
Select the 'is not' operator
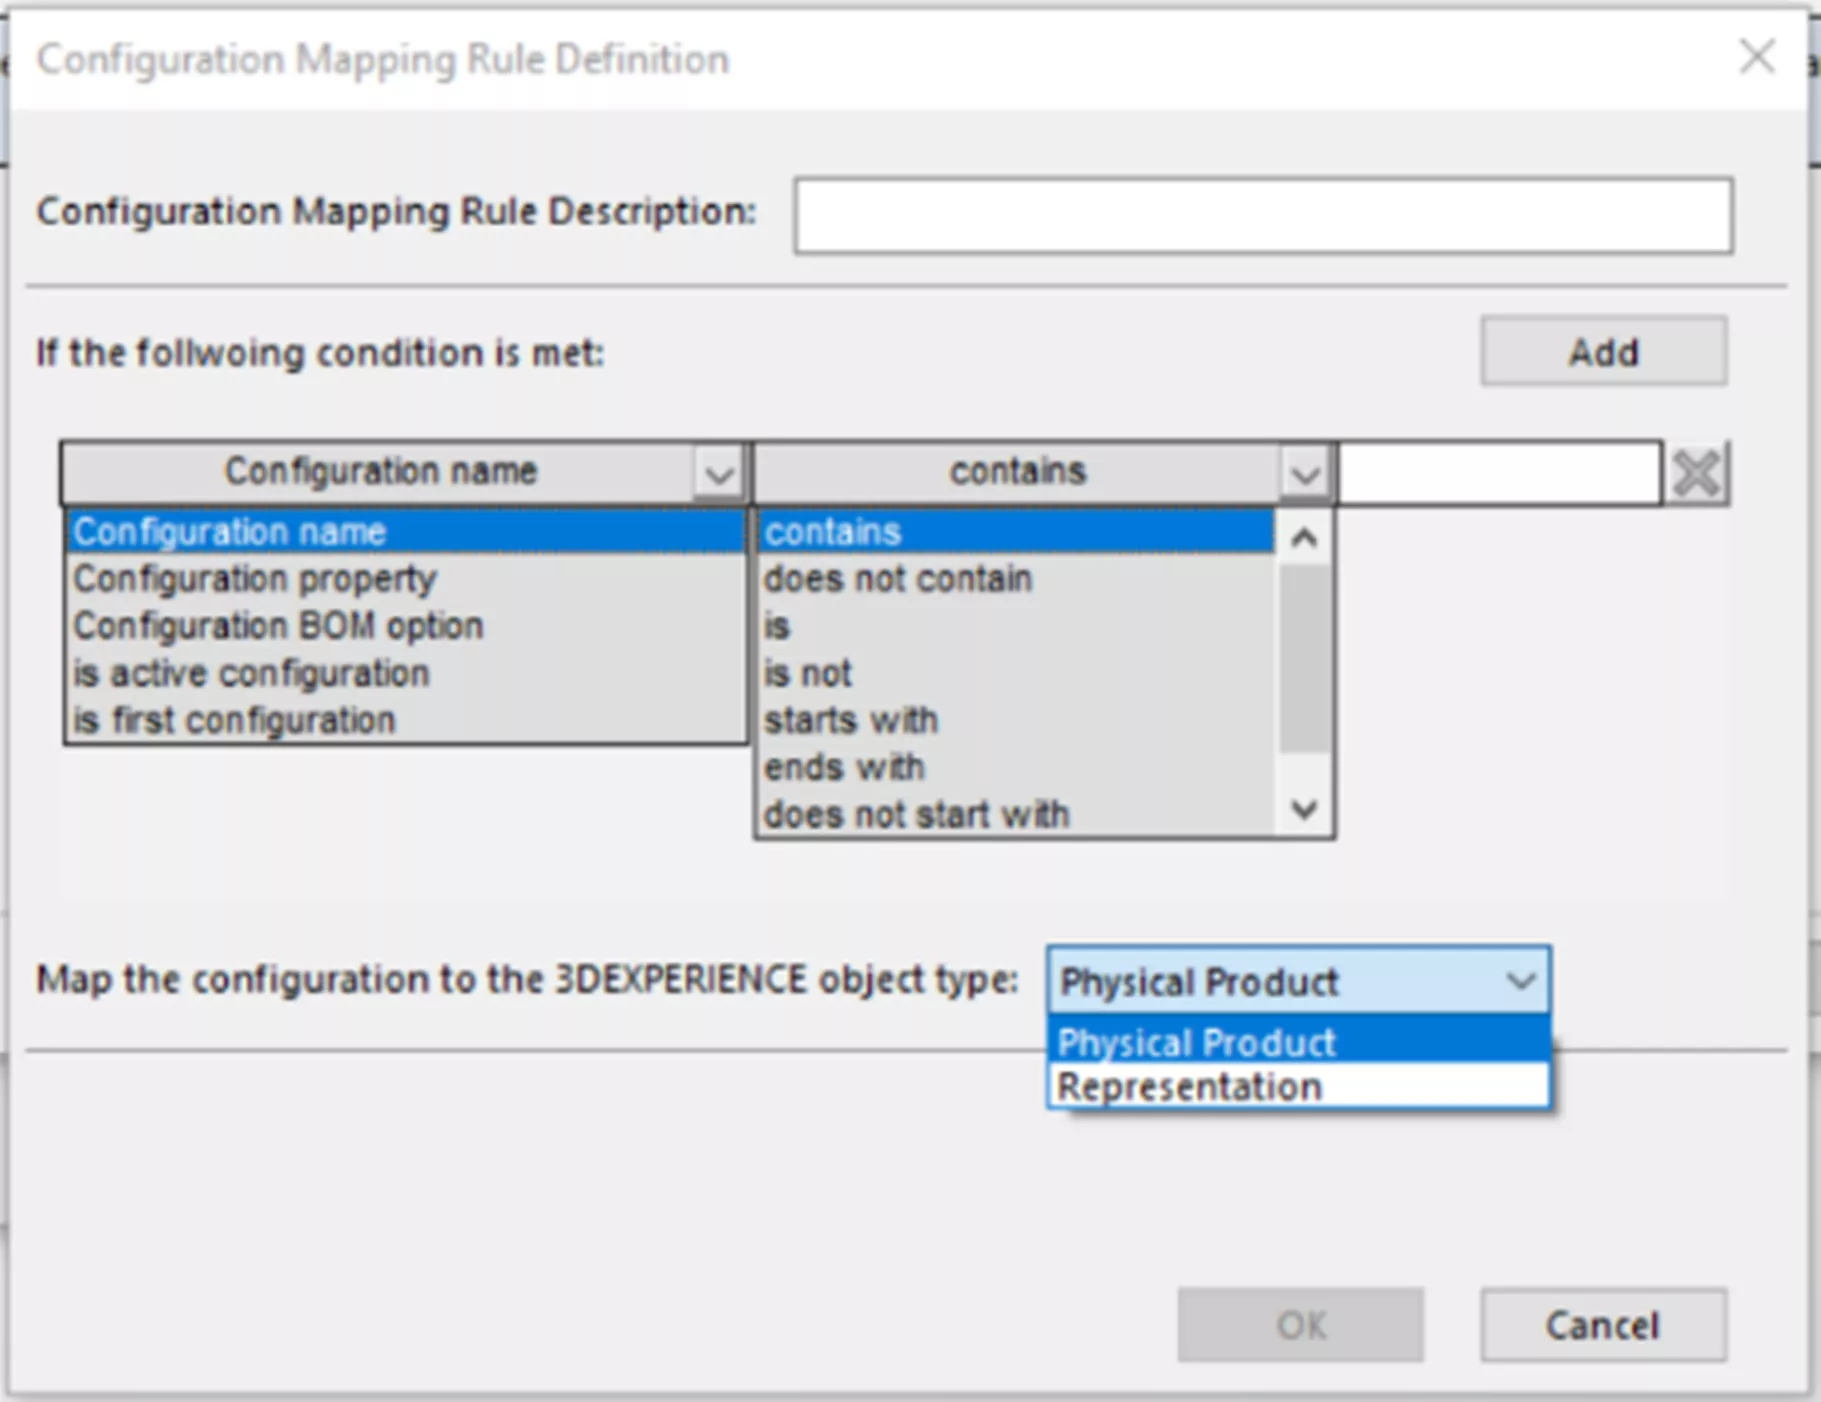[1017, 672]
